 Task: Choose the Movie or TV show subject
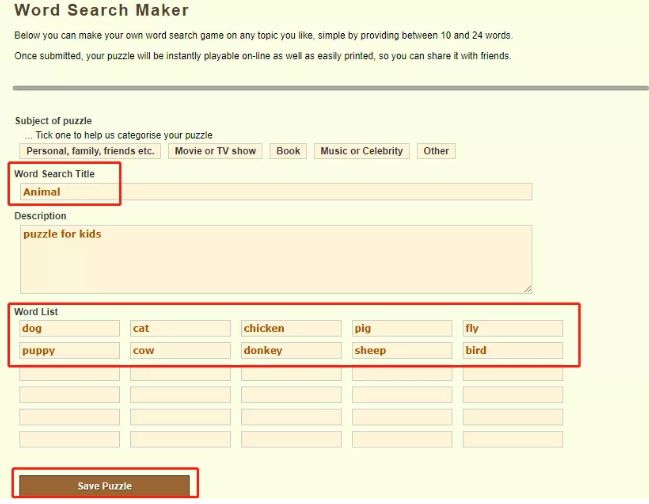pyautogui.click(x=215, y=151)
